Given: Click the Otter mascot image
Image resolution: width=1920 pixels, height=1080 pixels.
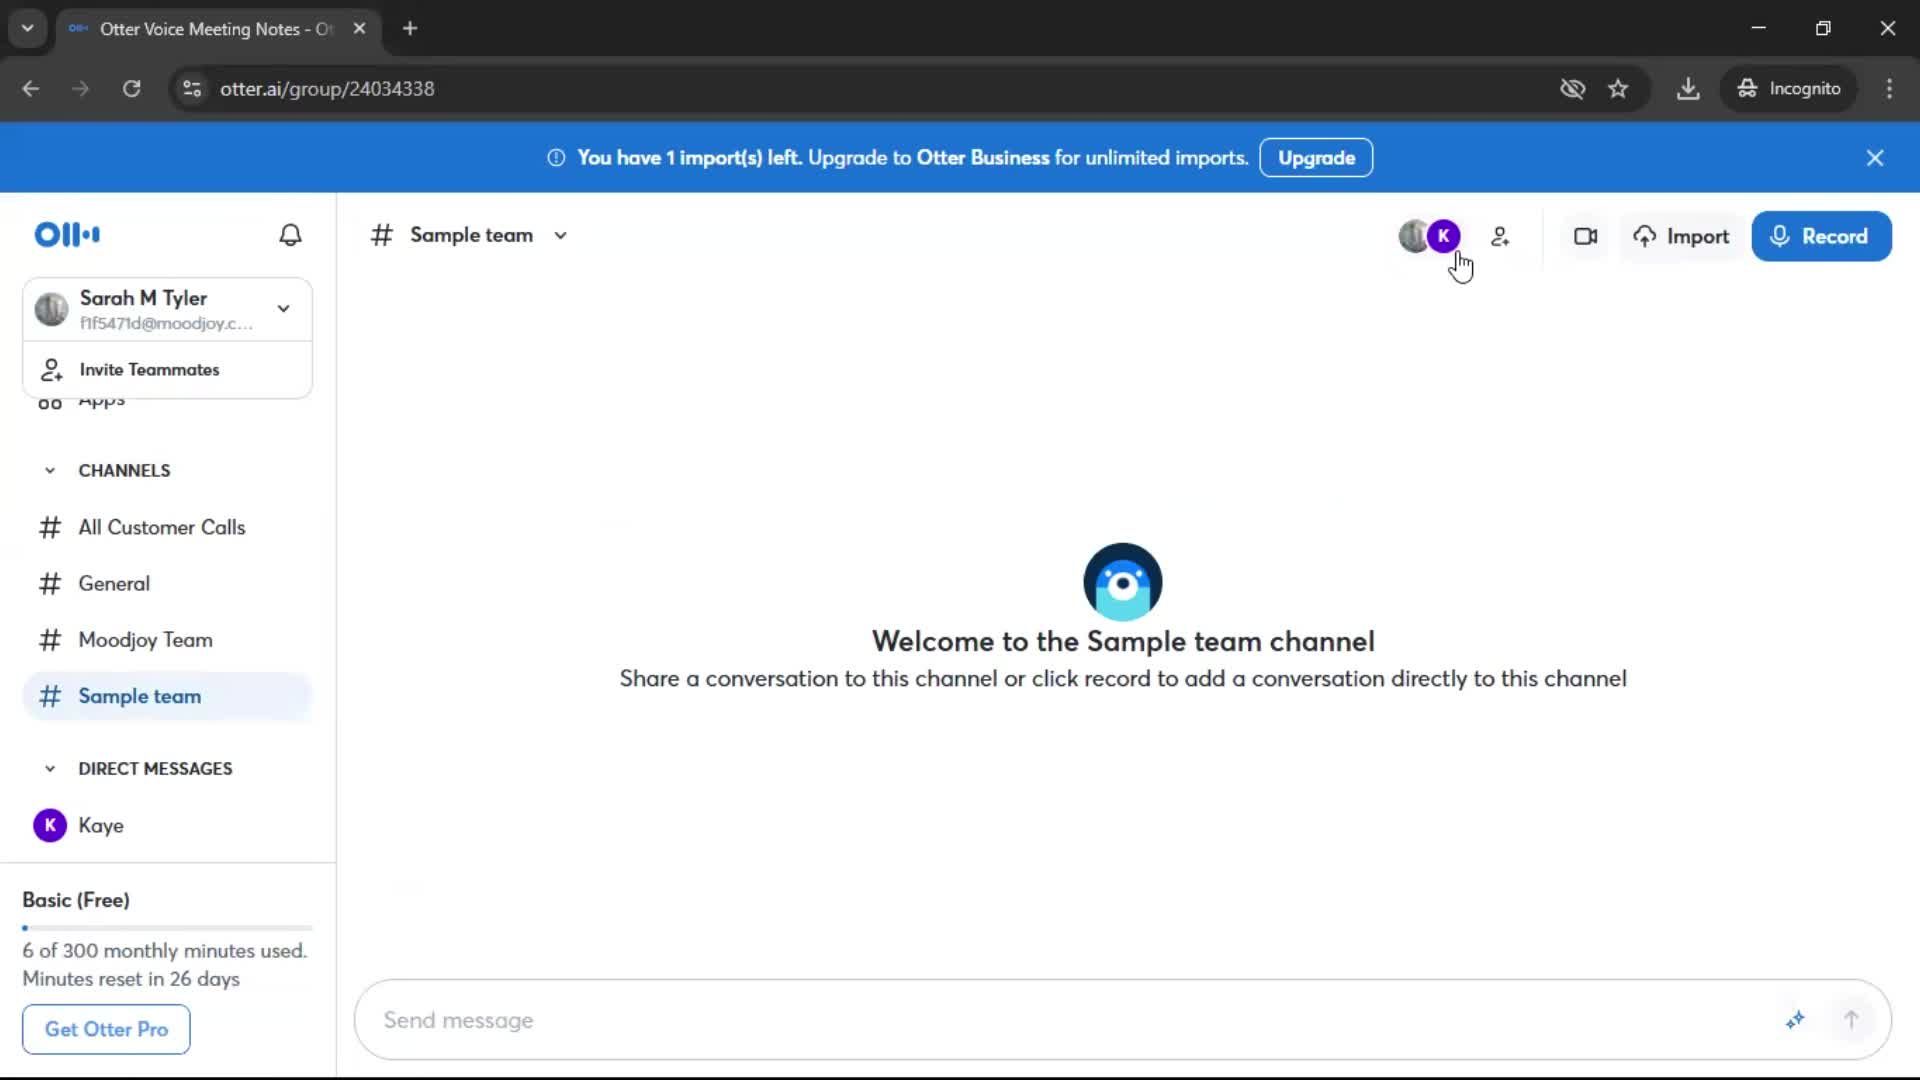Looking at the screenshot, I should pos(1122,582).
